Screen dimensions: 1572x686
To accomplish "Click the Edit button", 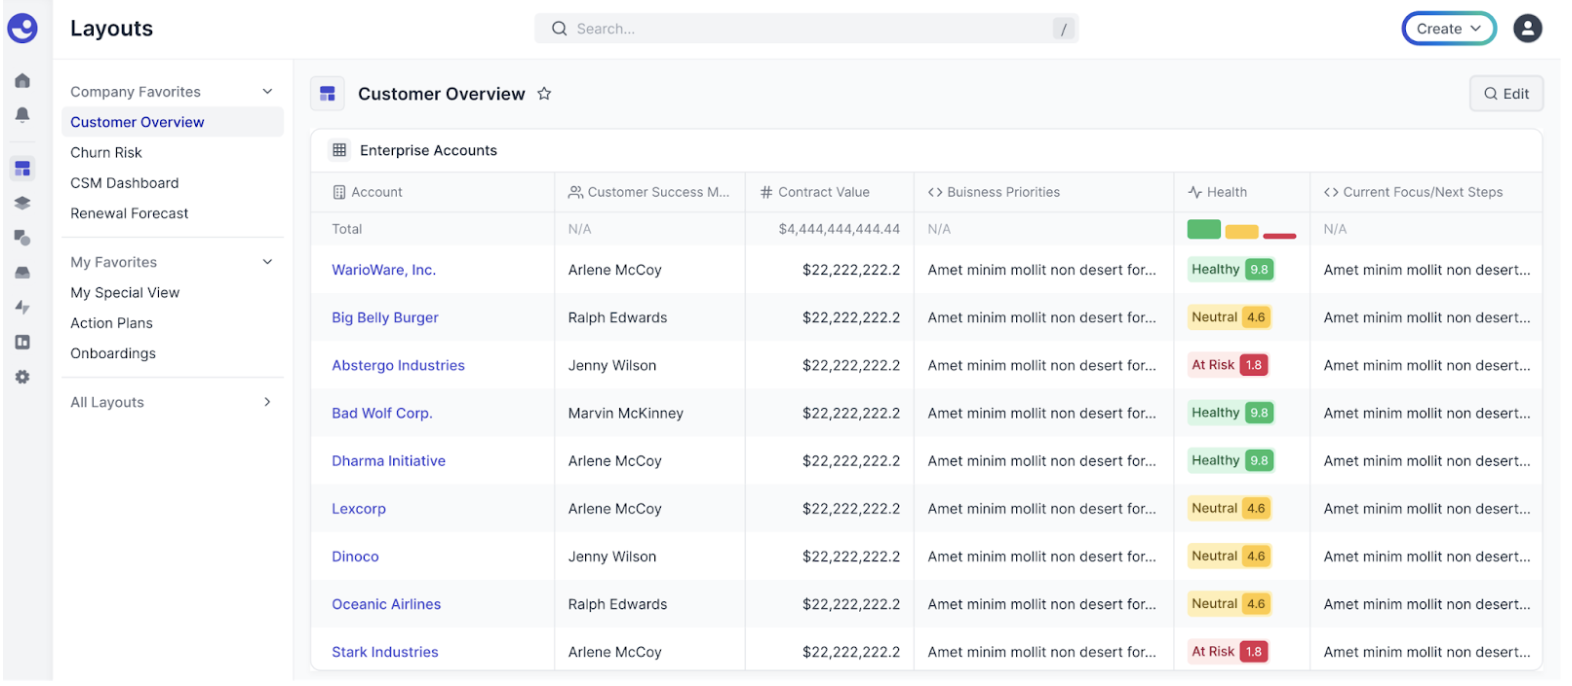I will [x=1506, y=93].
